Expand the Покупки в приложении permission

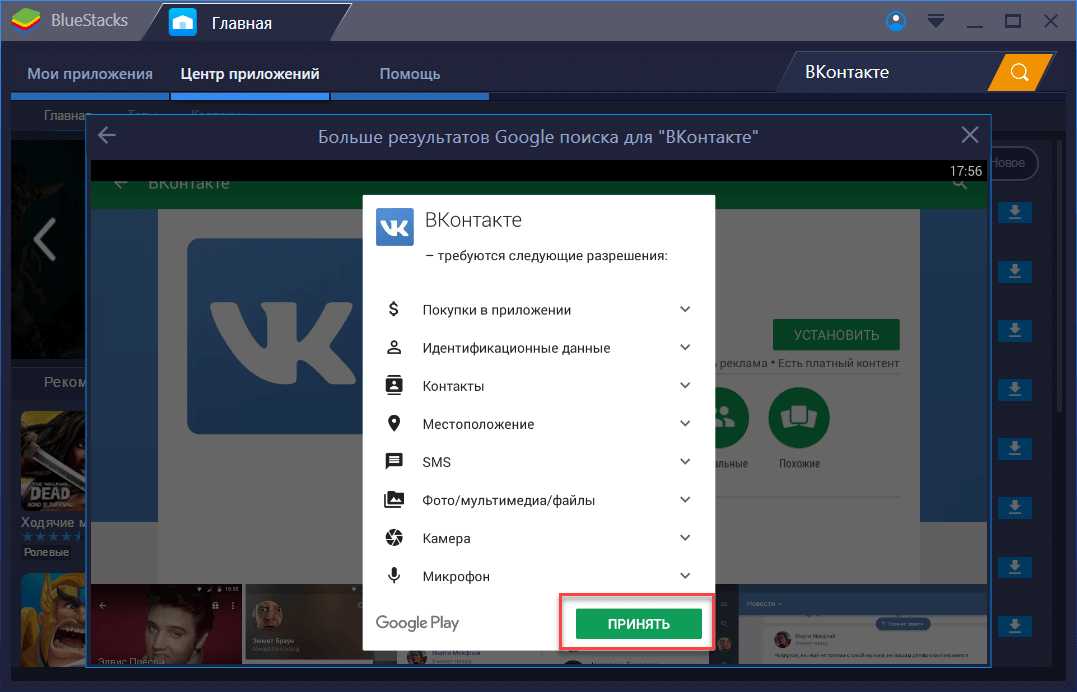685,310
